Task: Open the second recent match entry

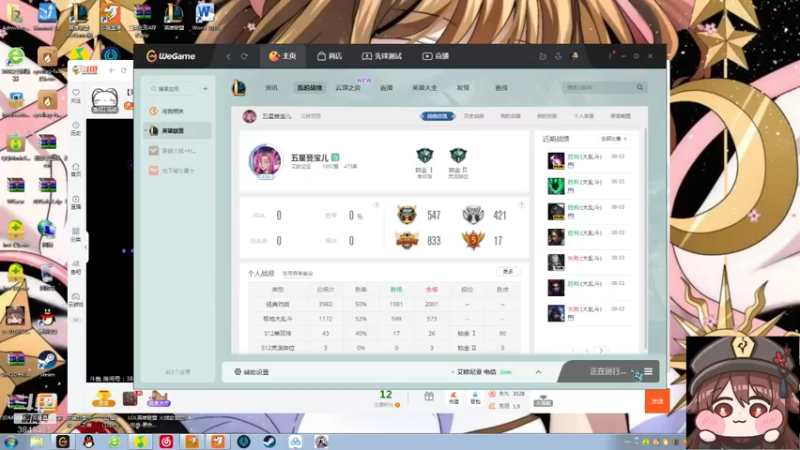Action: (x=587, y=186)
